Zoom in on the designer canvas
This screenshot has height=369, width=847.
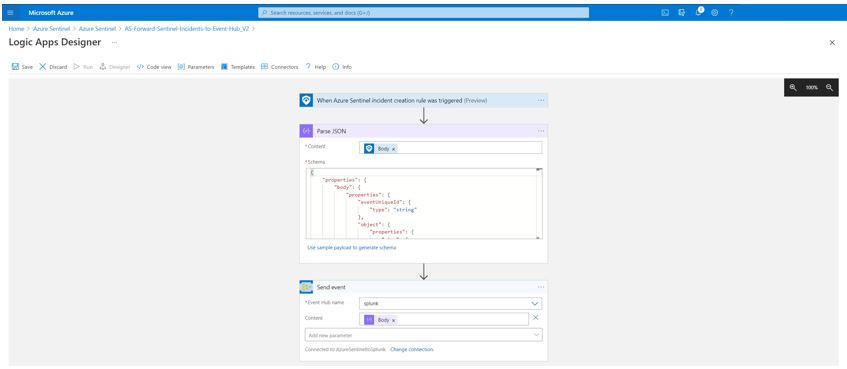click(x=793, y=88)
